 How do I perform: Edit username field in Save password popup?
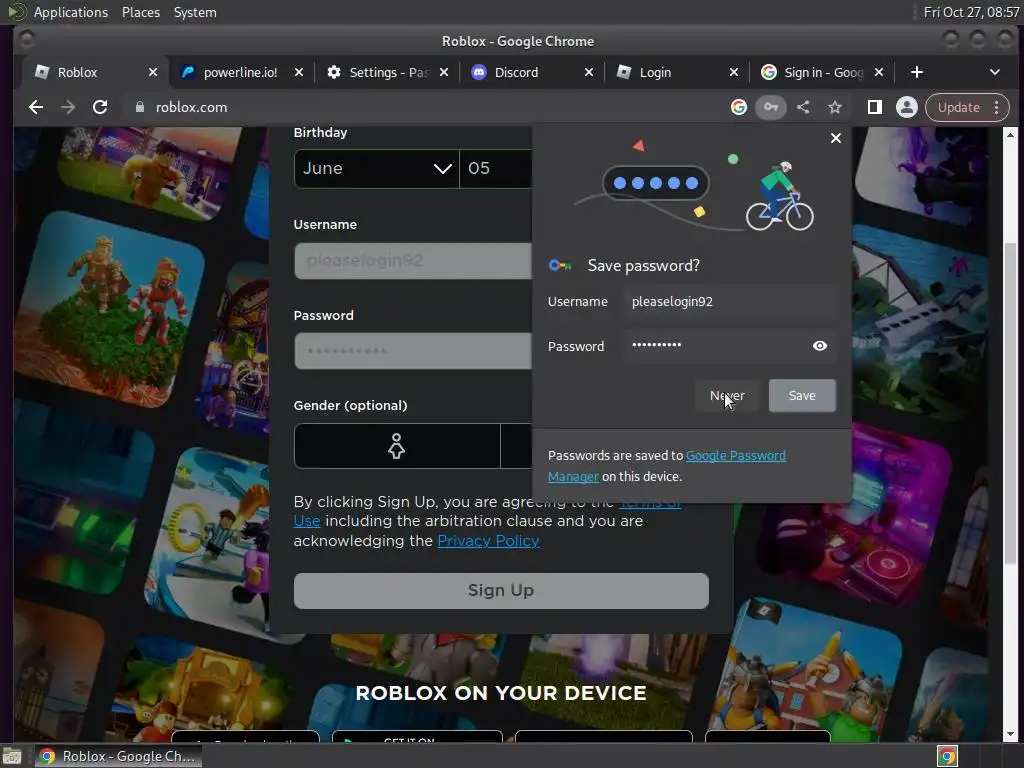tap(729, 302)
